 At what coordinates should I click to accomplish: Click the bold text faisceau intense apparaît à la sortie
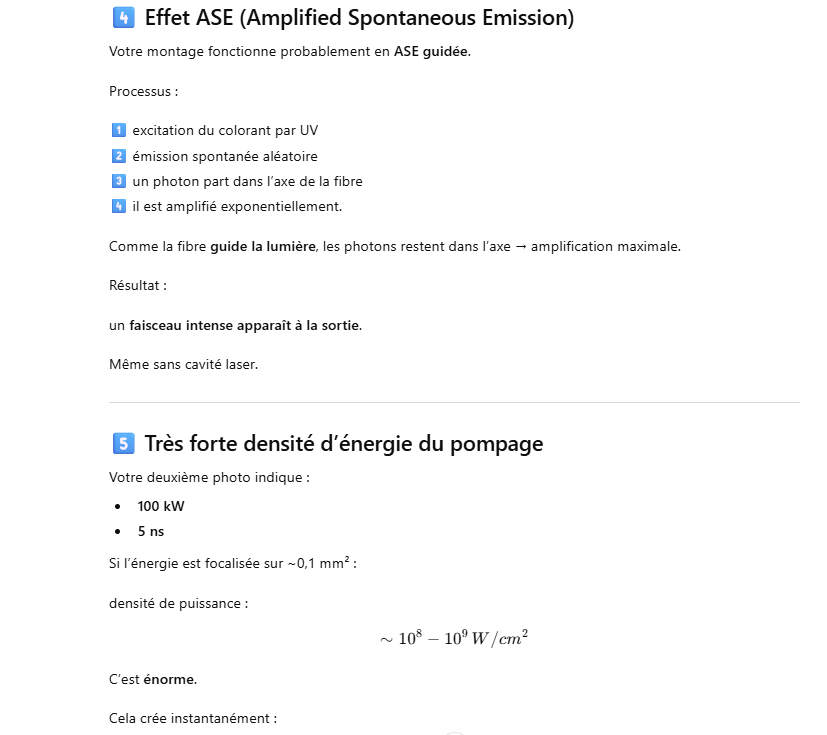click(x=245, y=326)
